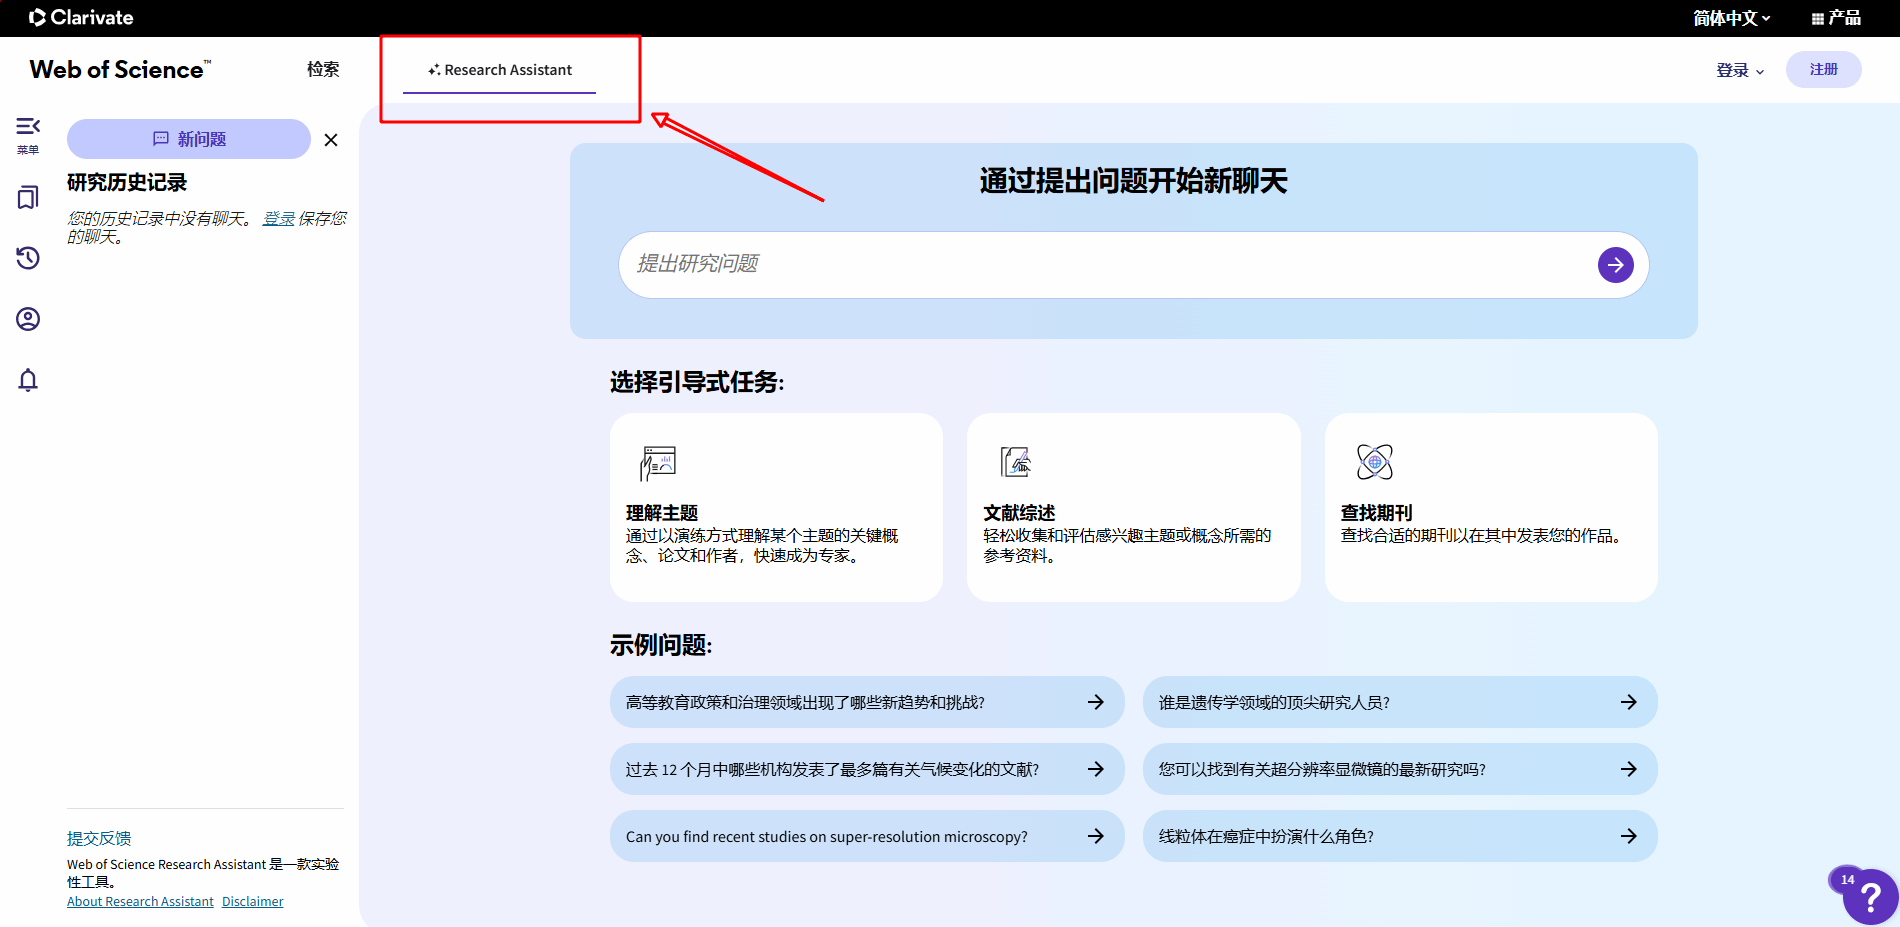
Task: Click arrow on 线粒体 example question
Action: point(1629,836)
